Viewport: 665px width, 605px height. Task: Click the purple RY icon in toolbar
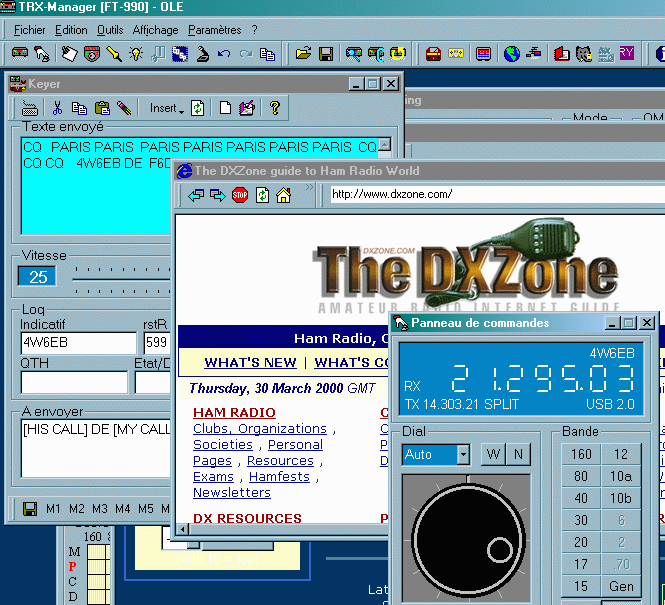(626, 53)
